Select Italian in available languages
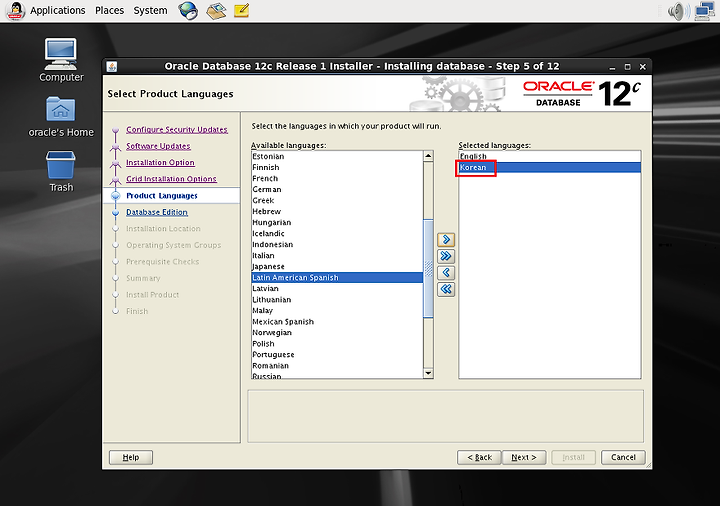Viewport: 720px width, 506px height. [x=337, y=256]
